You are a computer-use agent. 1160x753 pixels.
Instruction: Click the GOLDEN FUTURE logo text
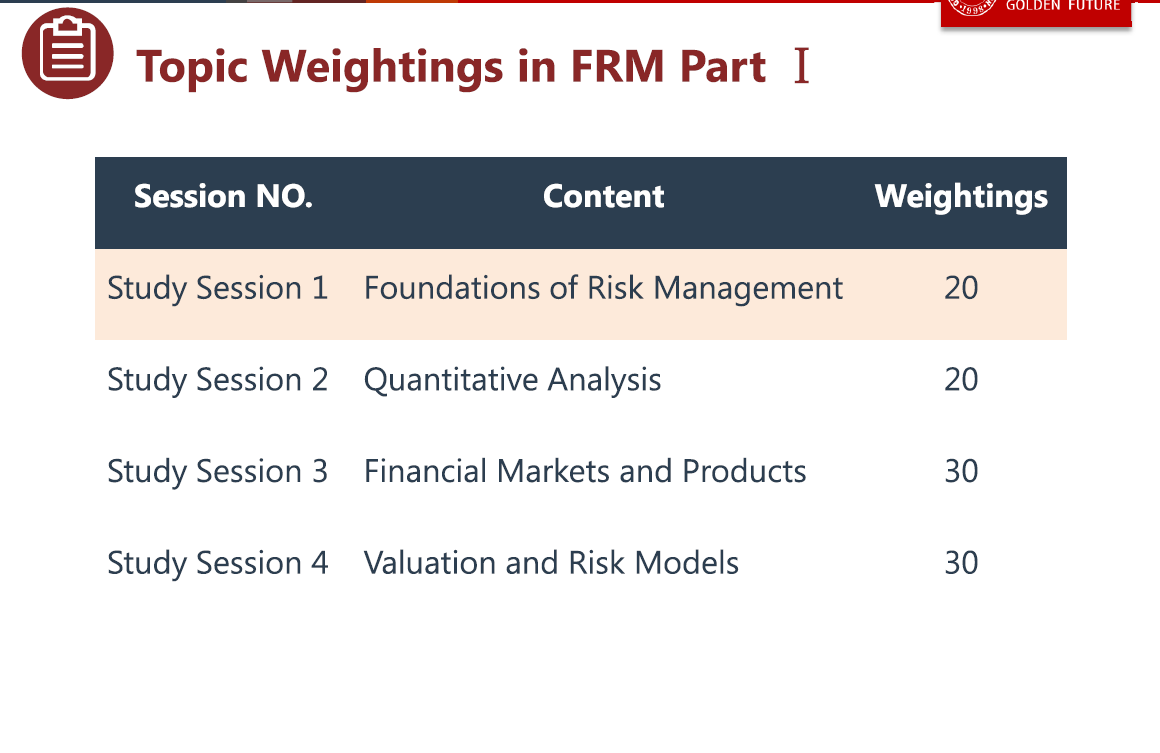pyautogui.click(x=1062, y=6)
